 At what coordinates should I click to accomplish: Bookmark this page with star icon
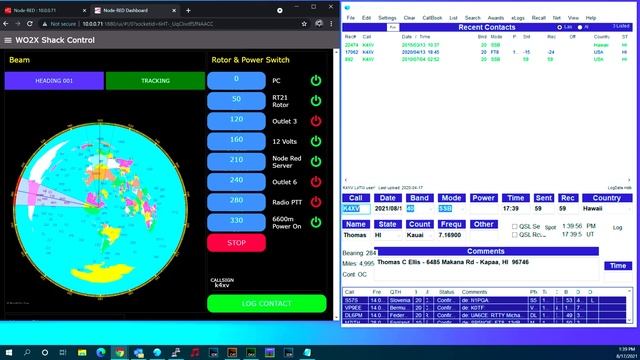[x=304, y=24]
